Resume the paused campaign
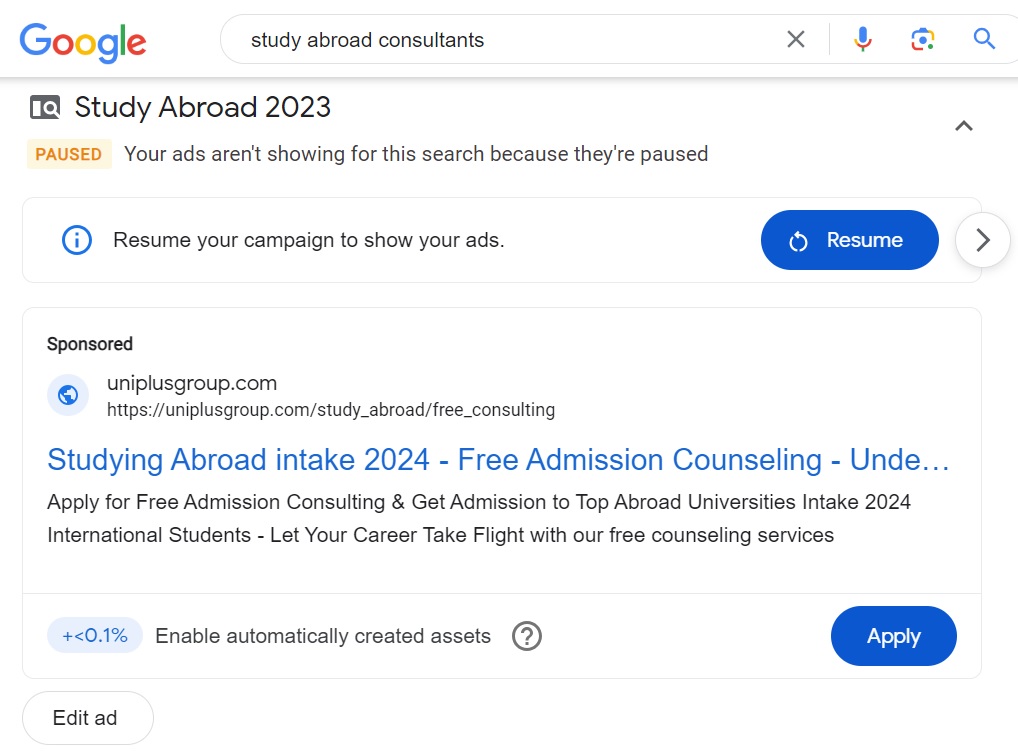This screenshot has width=1018, height=754. (x=849, y=240)
